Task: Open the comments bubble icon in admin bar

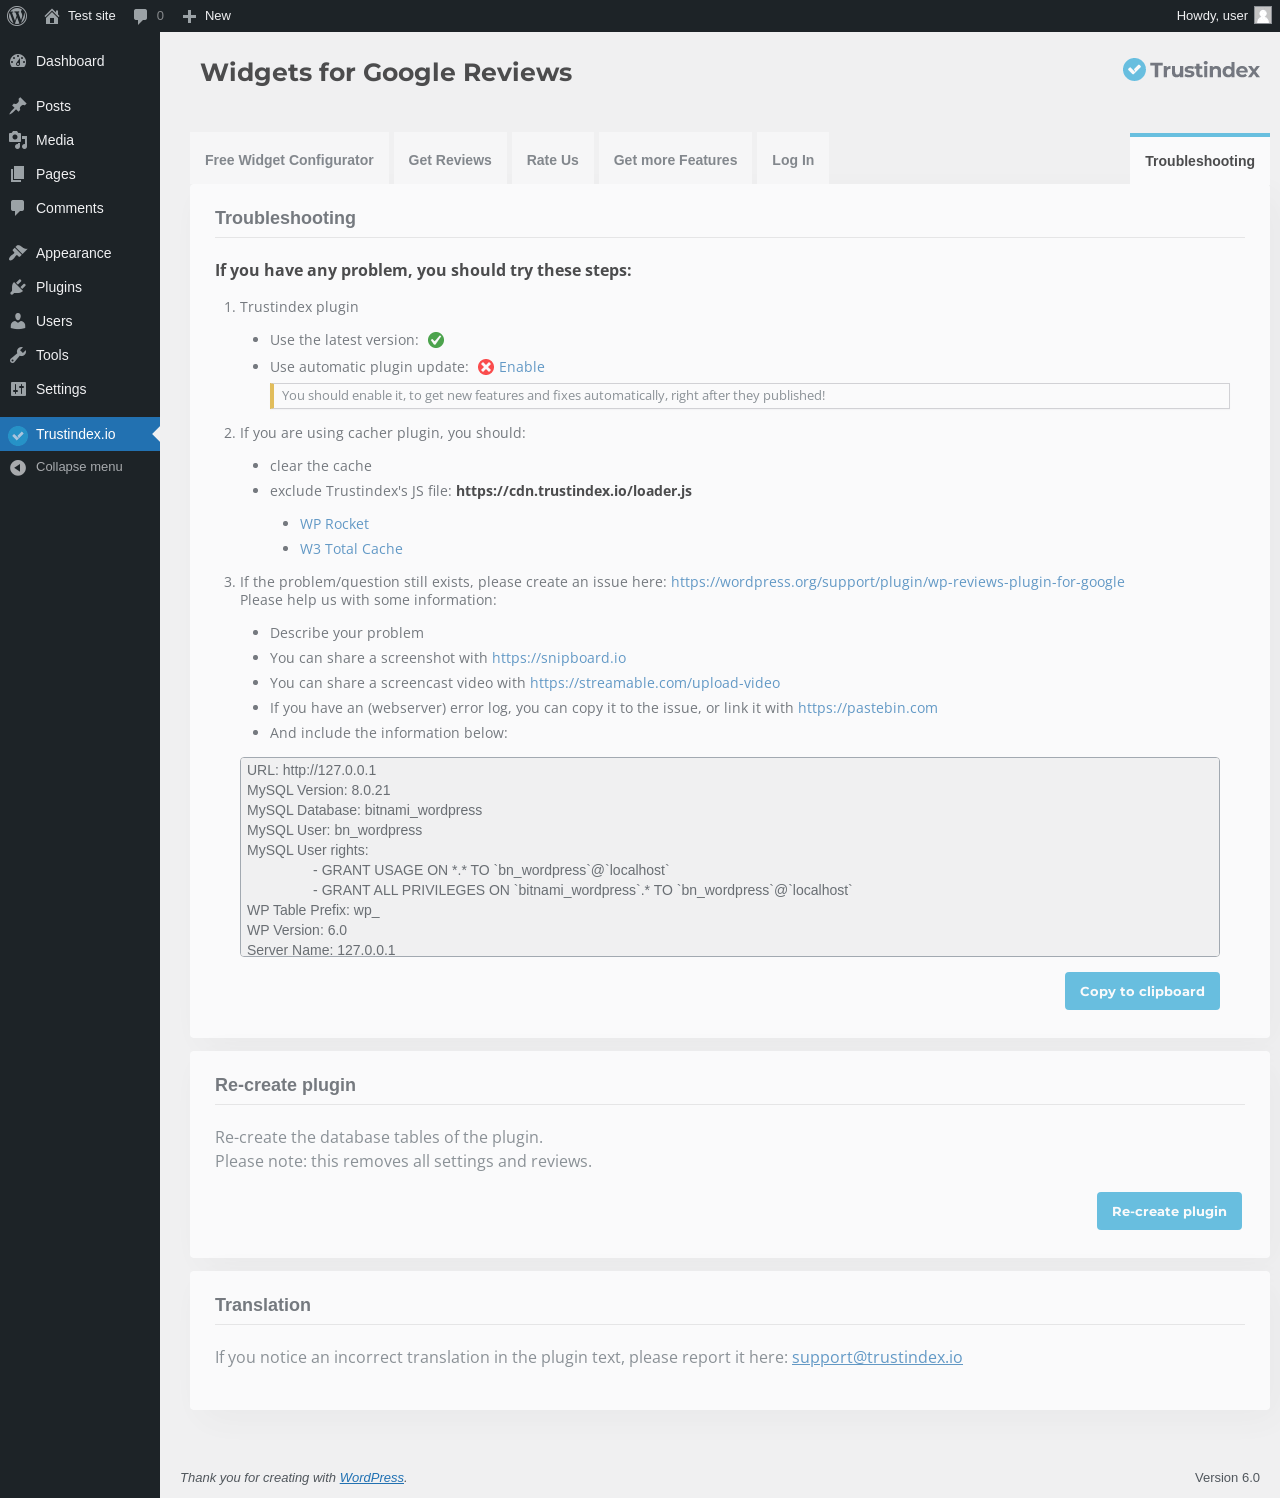Action: pyautogui.click(x=141, y=16)
